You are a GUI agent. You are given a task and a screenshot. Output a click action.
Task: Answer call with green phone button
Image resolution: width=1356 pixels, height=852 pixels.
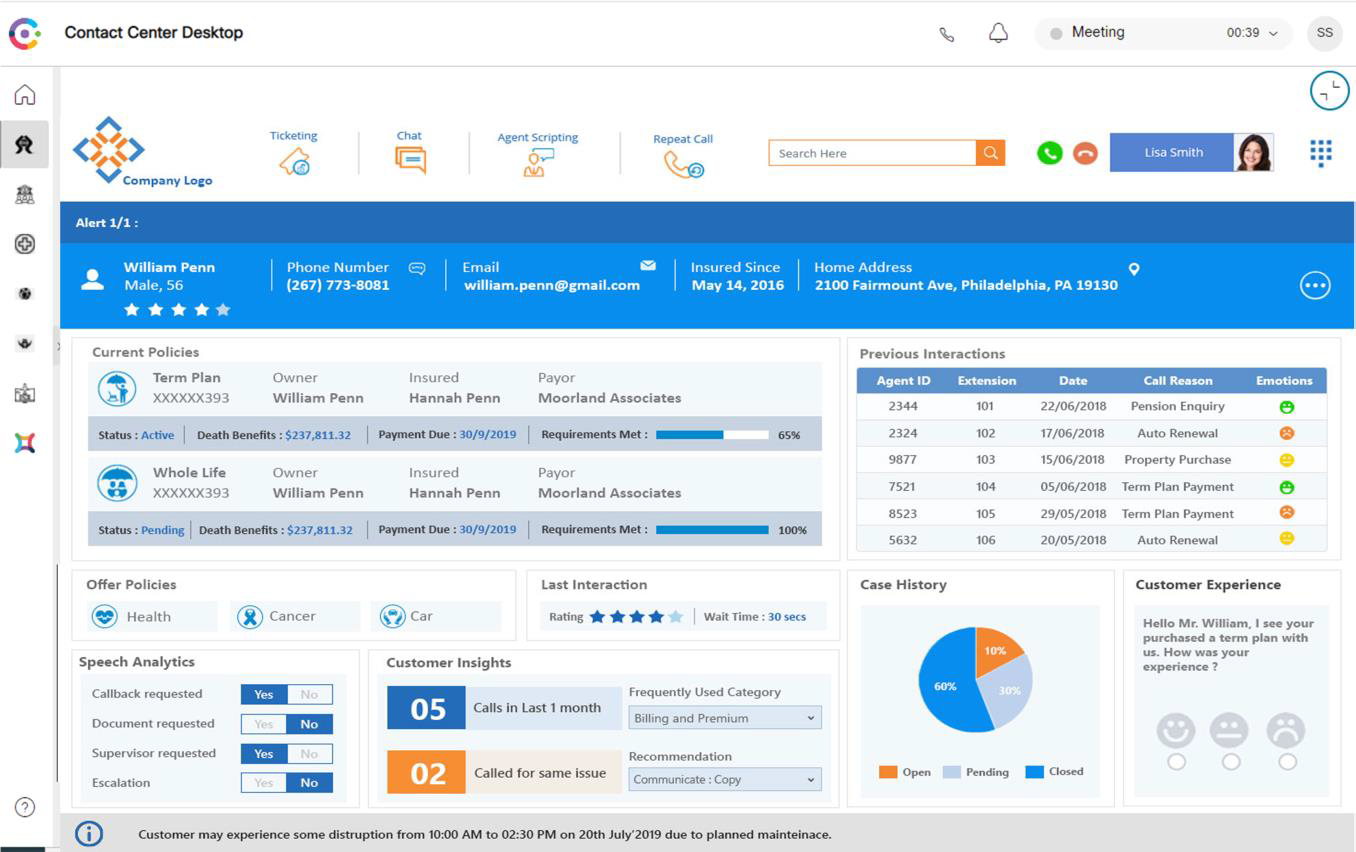coord(1049,153)
